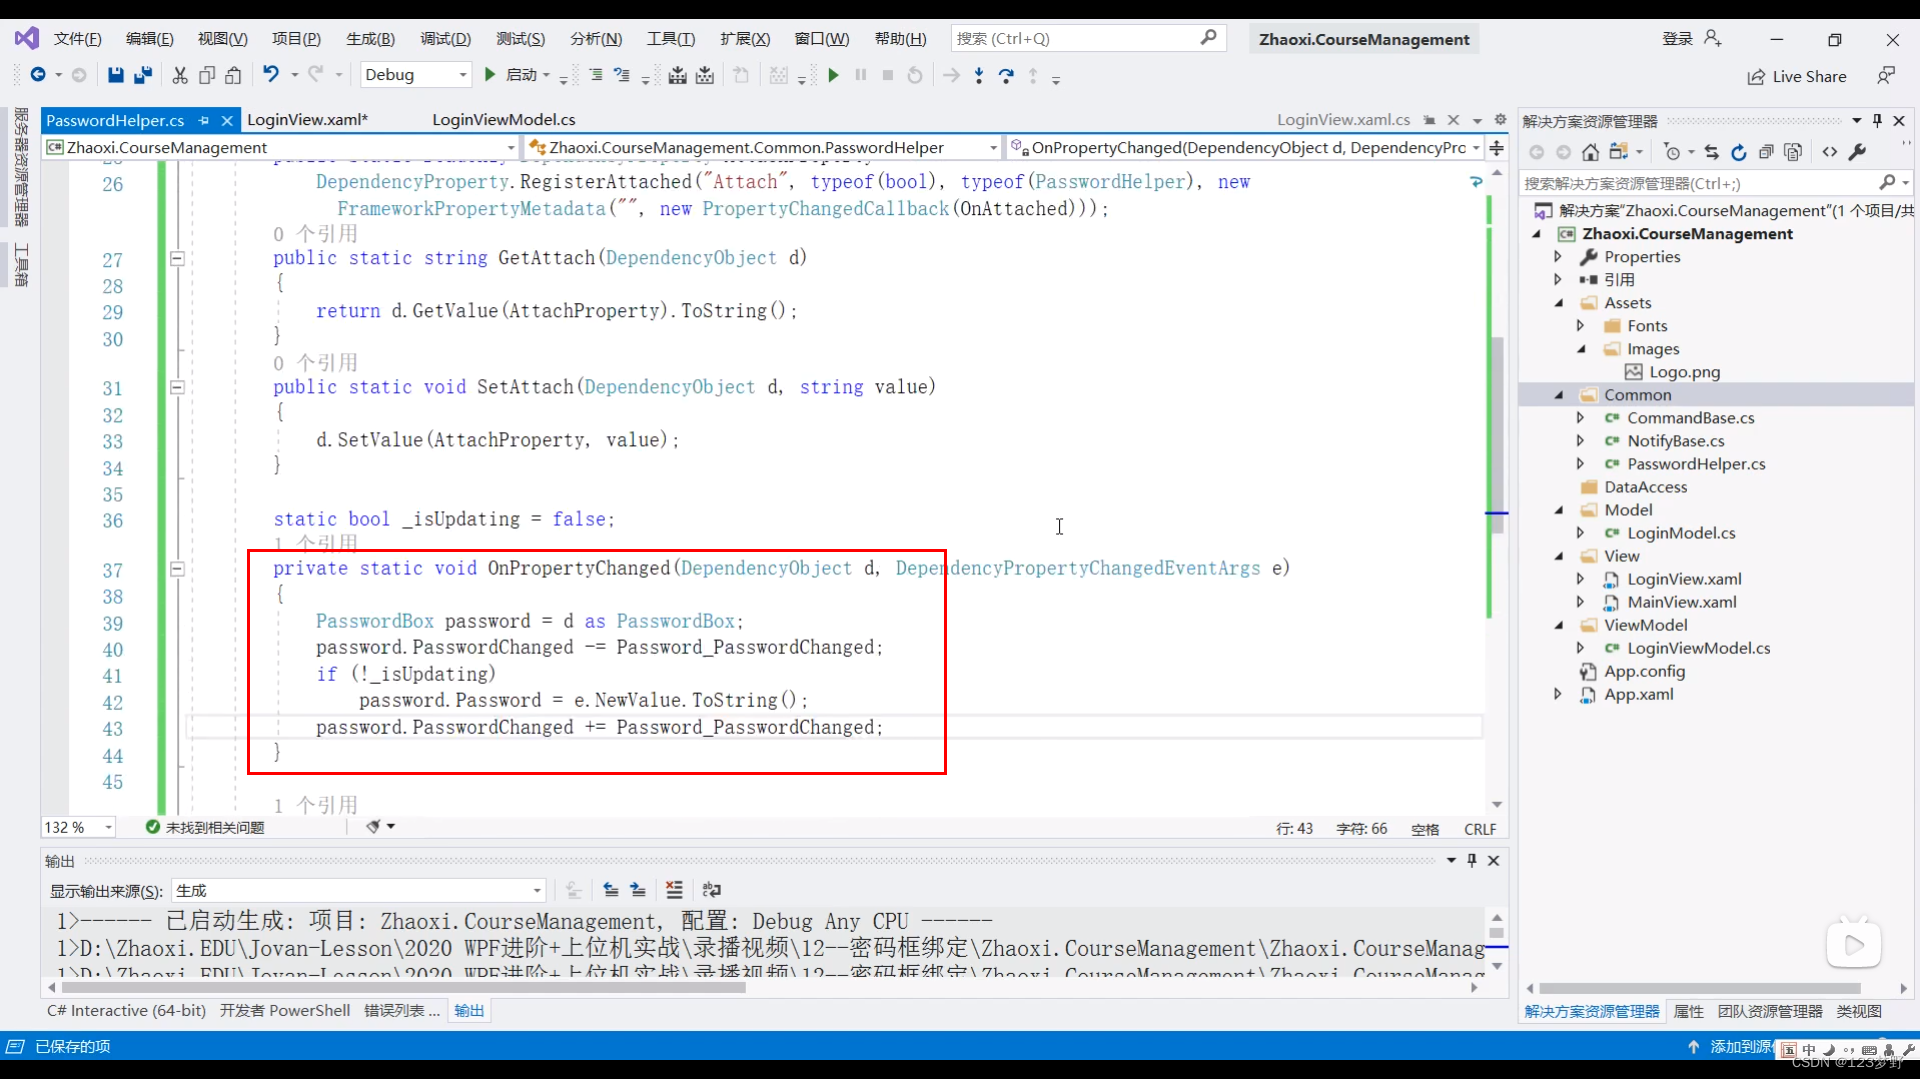Switch to LoginView.xaml* tab

[x=307, y=119]
